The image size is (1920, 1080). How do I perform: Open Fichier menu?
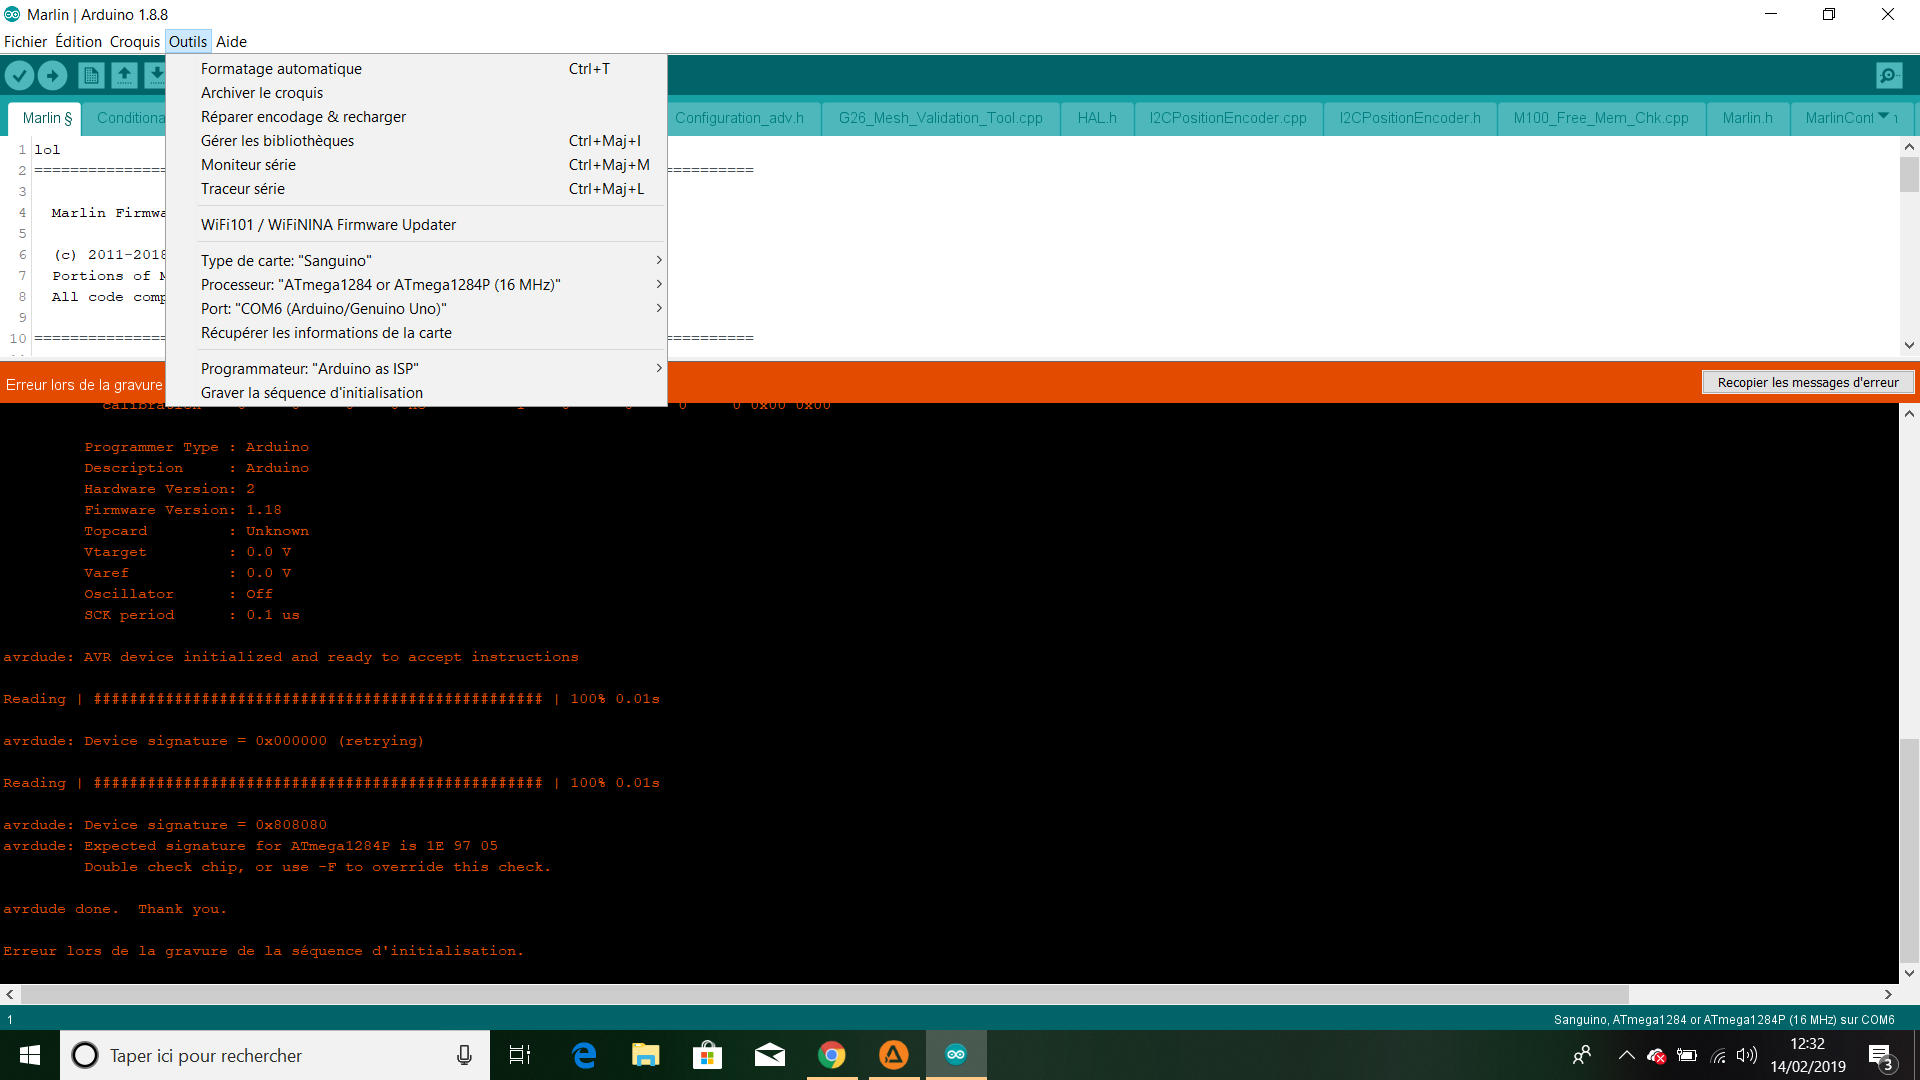[x=25, y=42]
